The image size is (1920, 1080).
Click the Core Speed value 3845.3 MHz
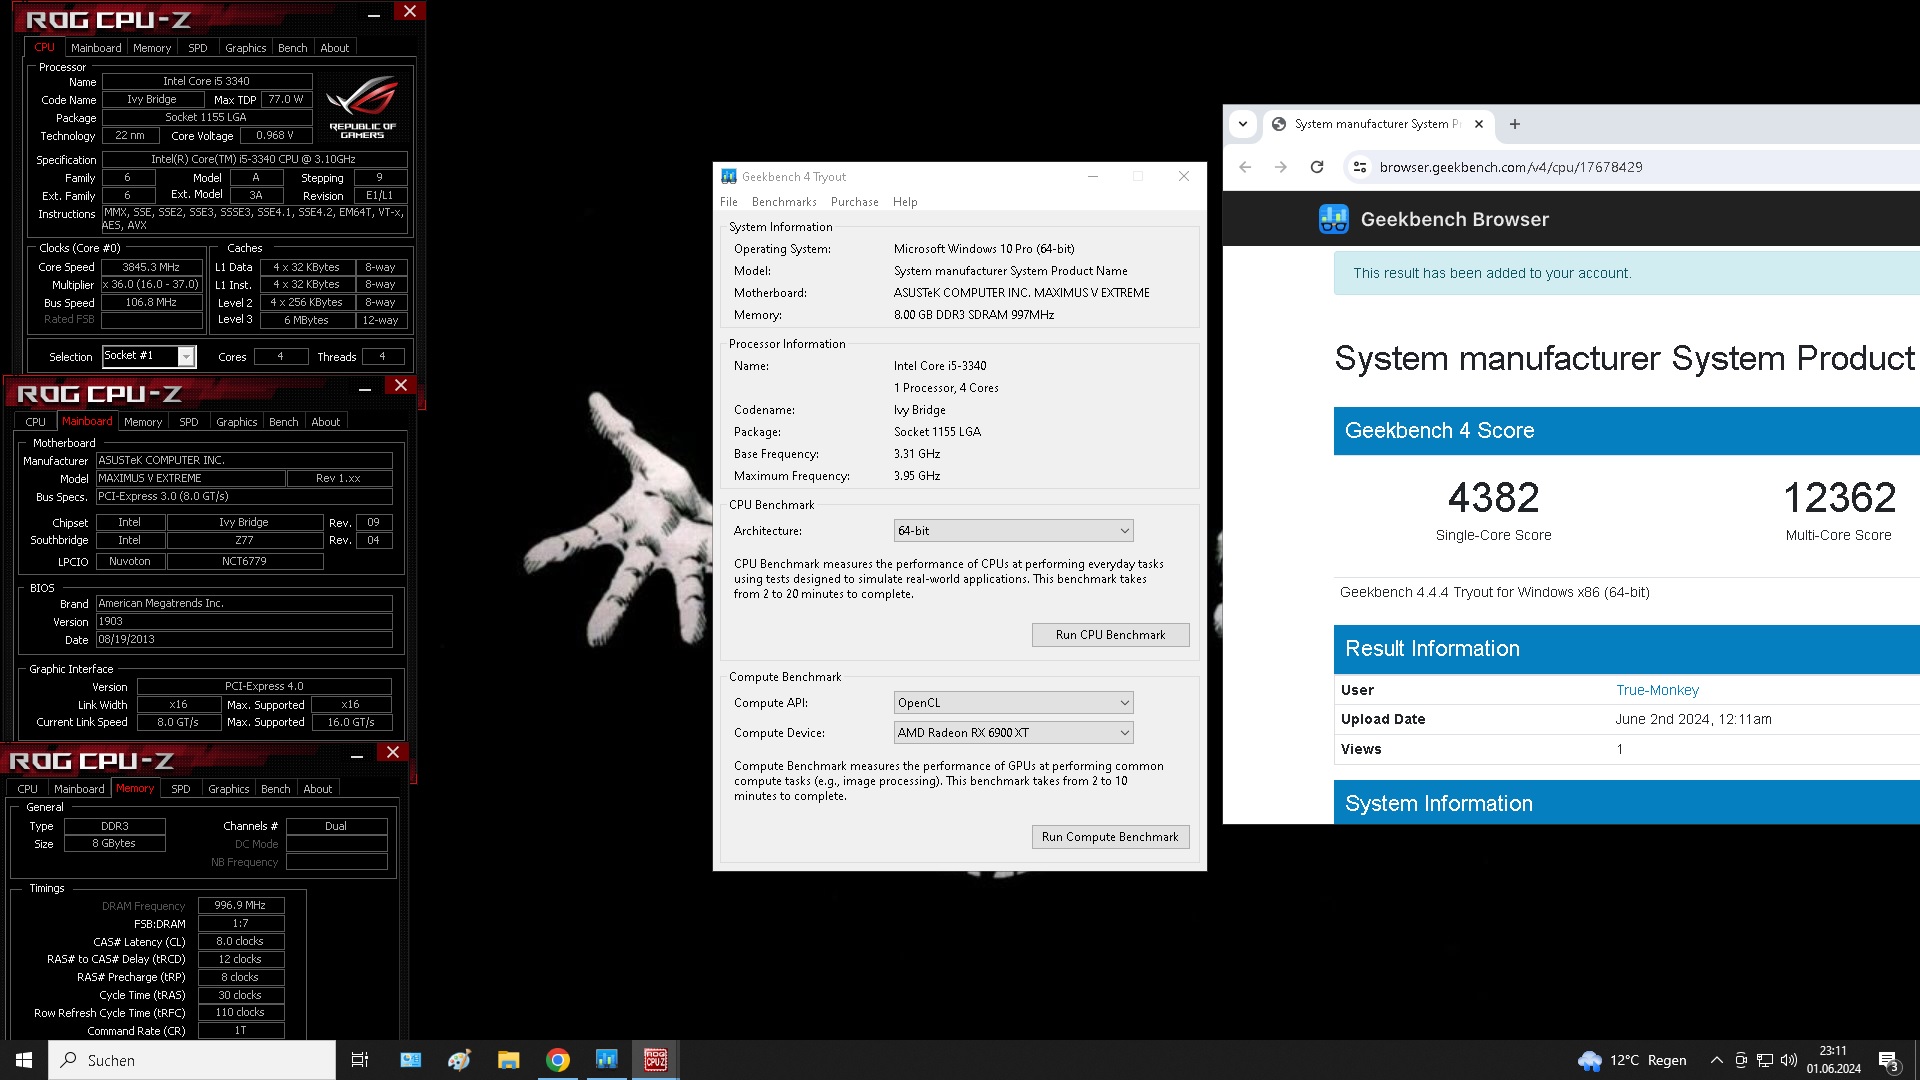tap(151, 267)
